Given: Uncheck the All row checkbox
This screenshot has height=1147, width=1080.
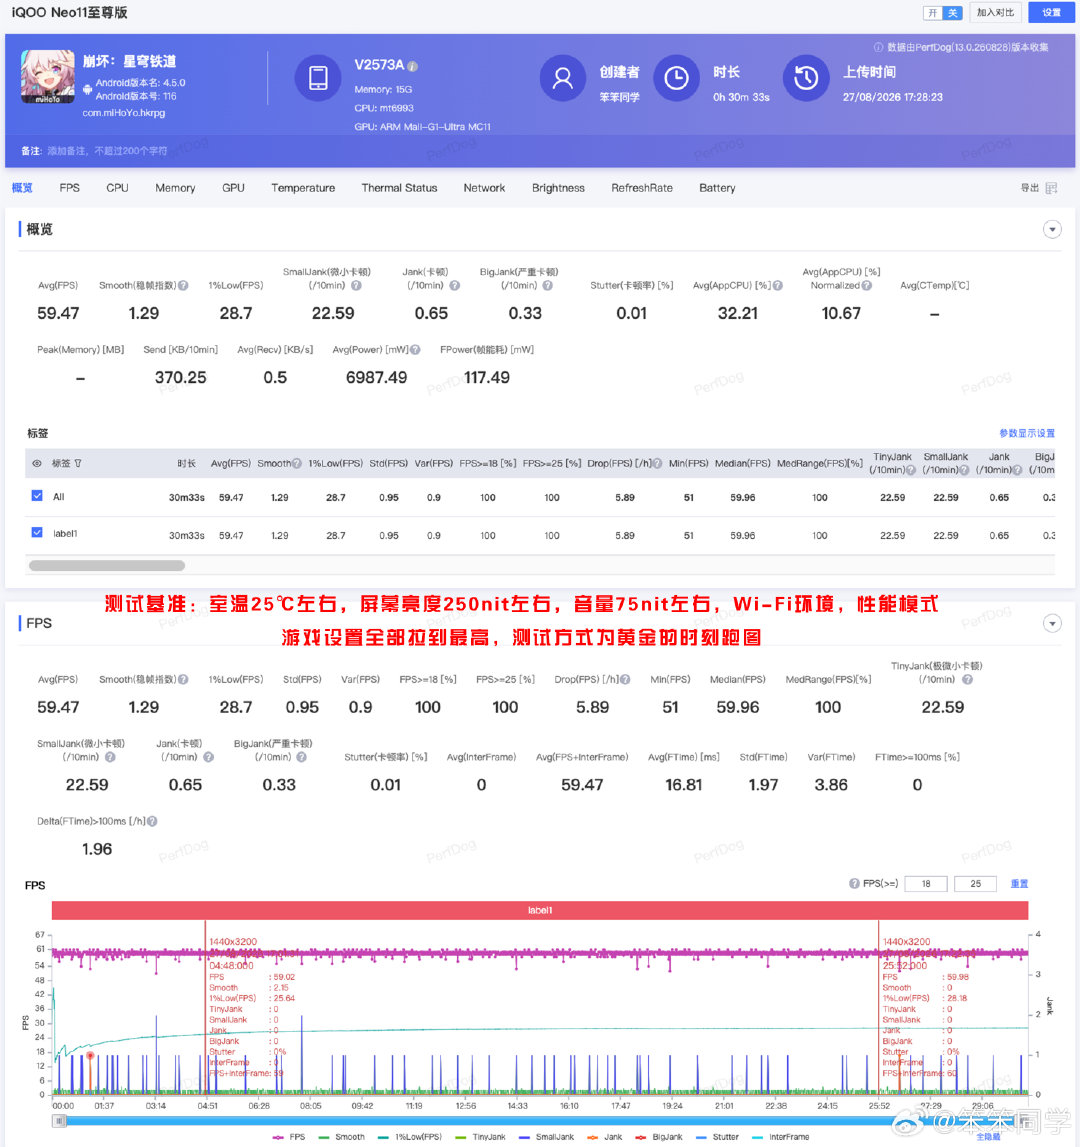Looking at the screenshot, I should tap(37, 496).
